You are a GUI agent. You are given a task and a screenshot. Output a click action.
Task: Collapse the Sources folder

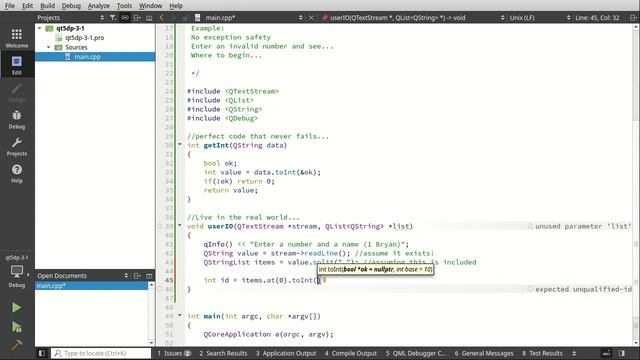tap(49, 47)
